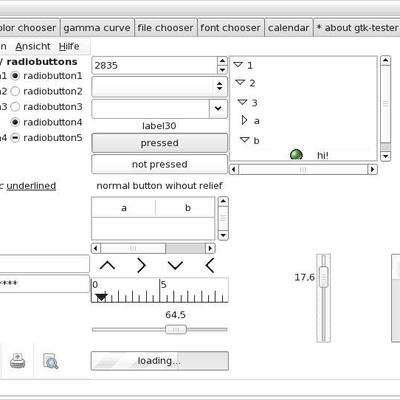Viewport: 400px width, 400px height.
Task: Click the green ball icon beside hi!
Action: 296,155
